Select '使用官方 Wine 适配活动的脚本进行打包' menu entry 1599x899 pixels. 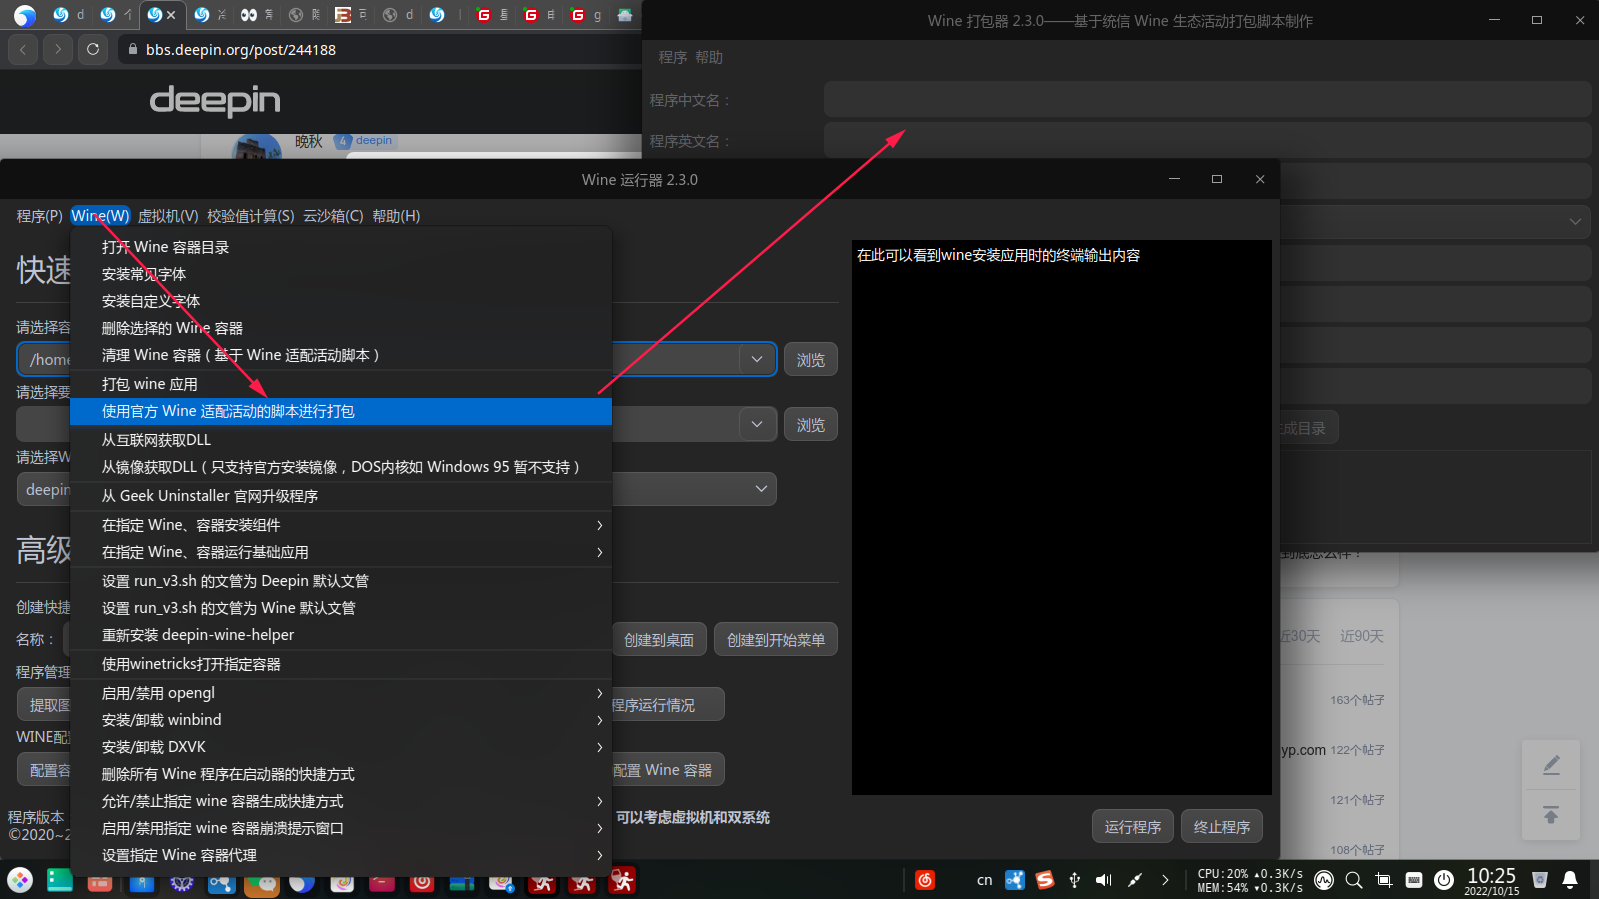(x=340, y=411)
